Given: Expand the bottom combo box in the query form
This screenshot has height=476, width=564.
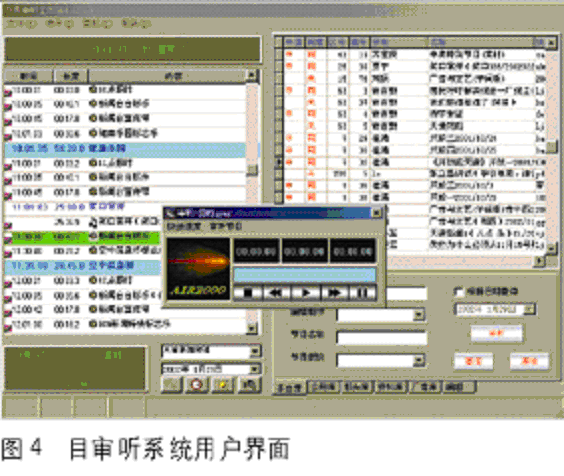Looking at the screenshot, I should [x=419, y=360].
